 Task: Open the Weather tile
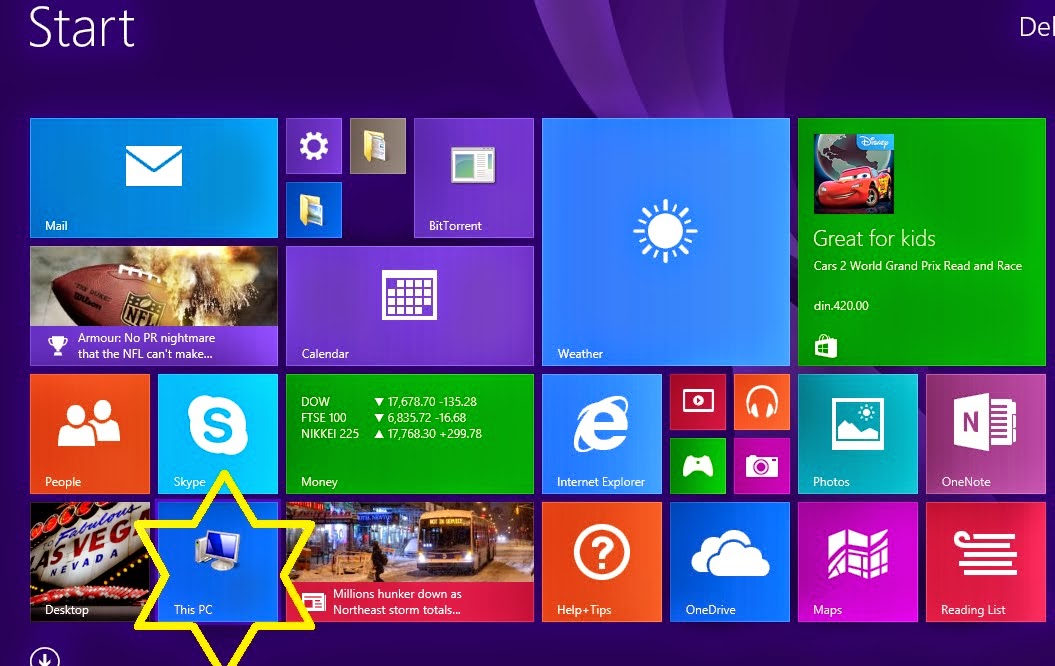click(665, 242)
